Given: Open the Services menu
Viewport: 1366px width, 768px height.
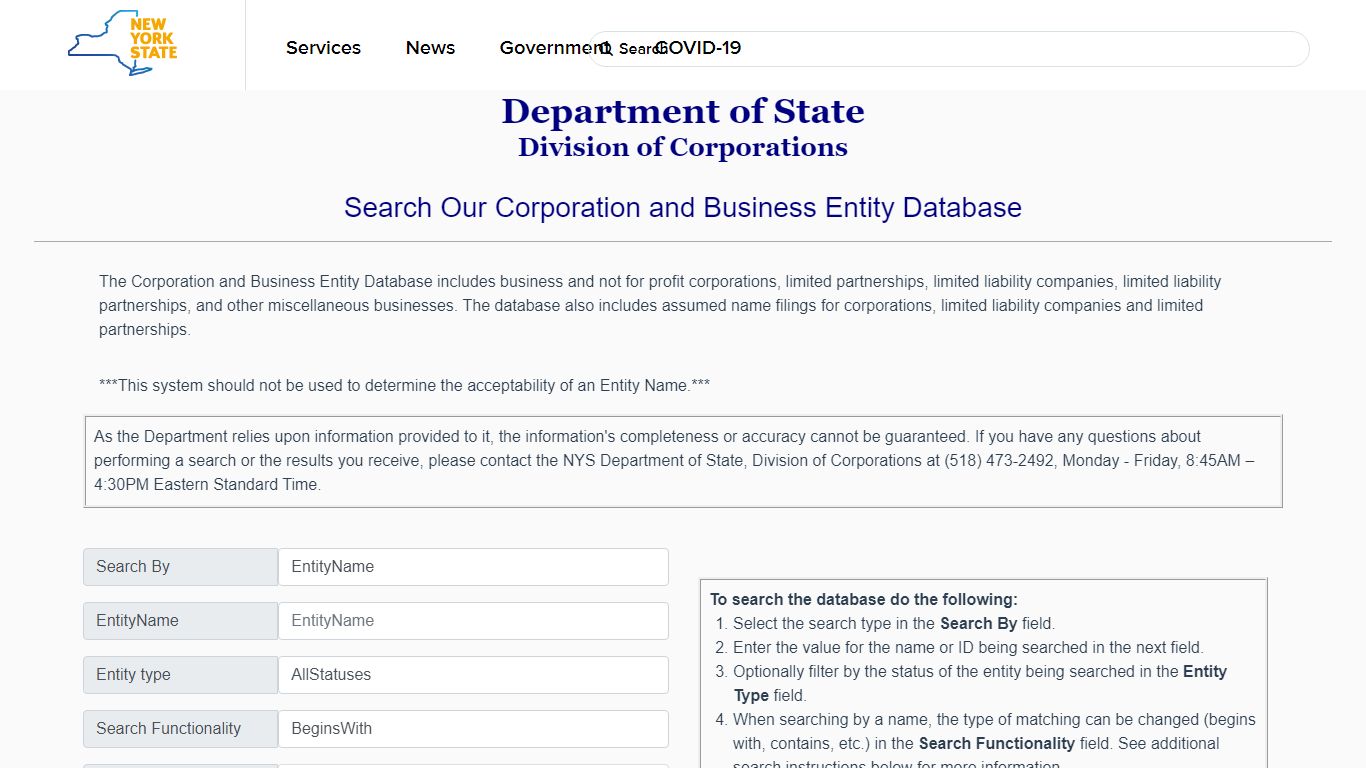Looking at the screenshot, I should pyautogui.click(x=323, y=48).
